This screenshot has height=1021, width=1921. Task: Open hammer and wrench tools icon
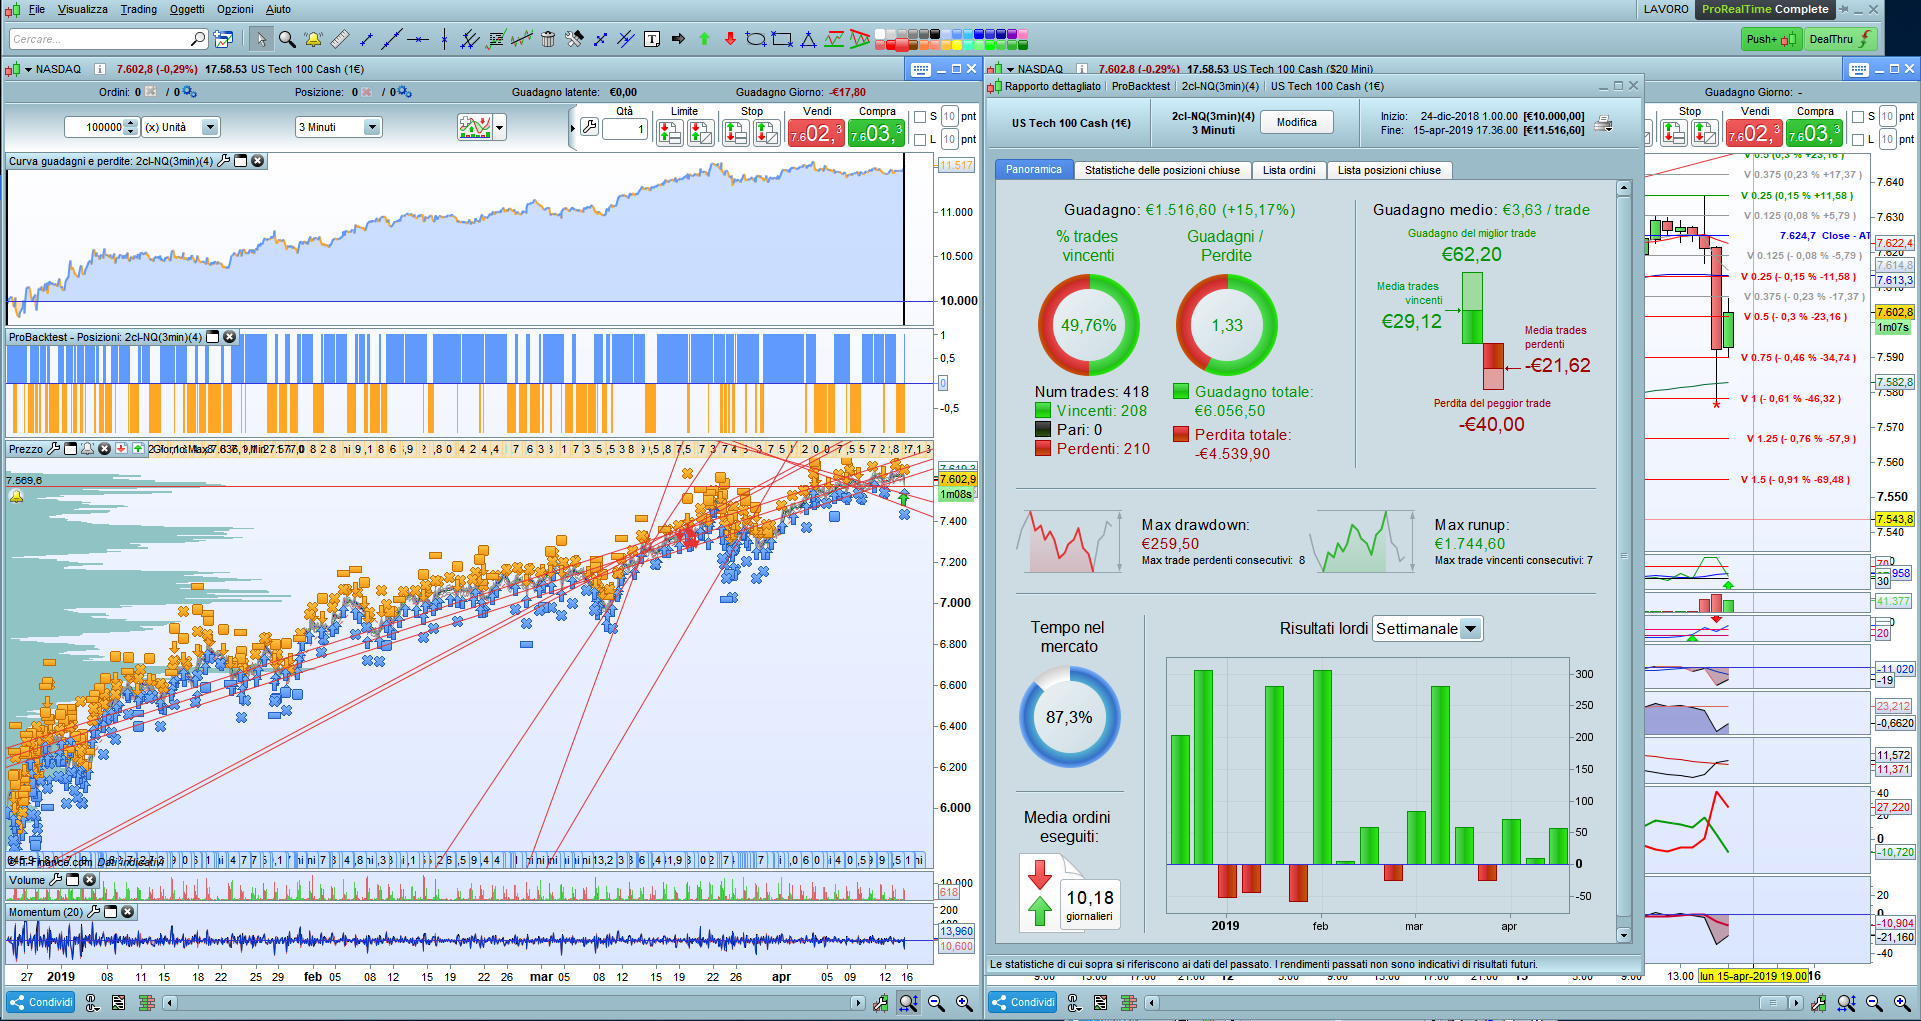[574, 39]
